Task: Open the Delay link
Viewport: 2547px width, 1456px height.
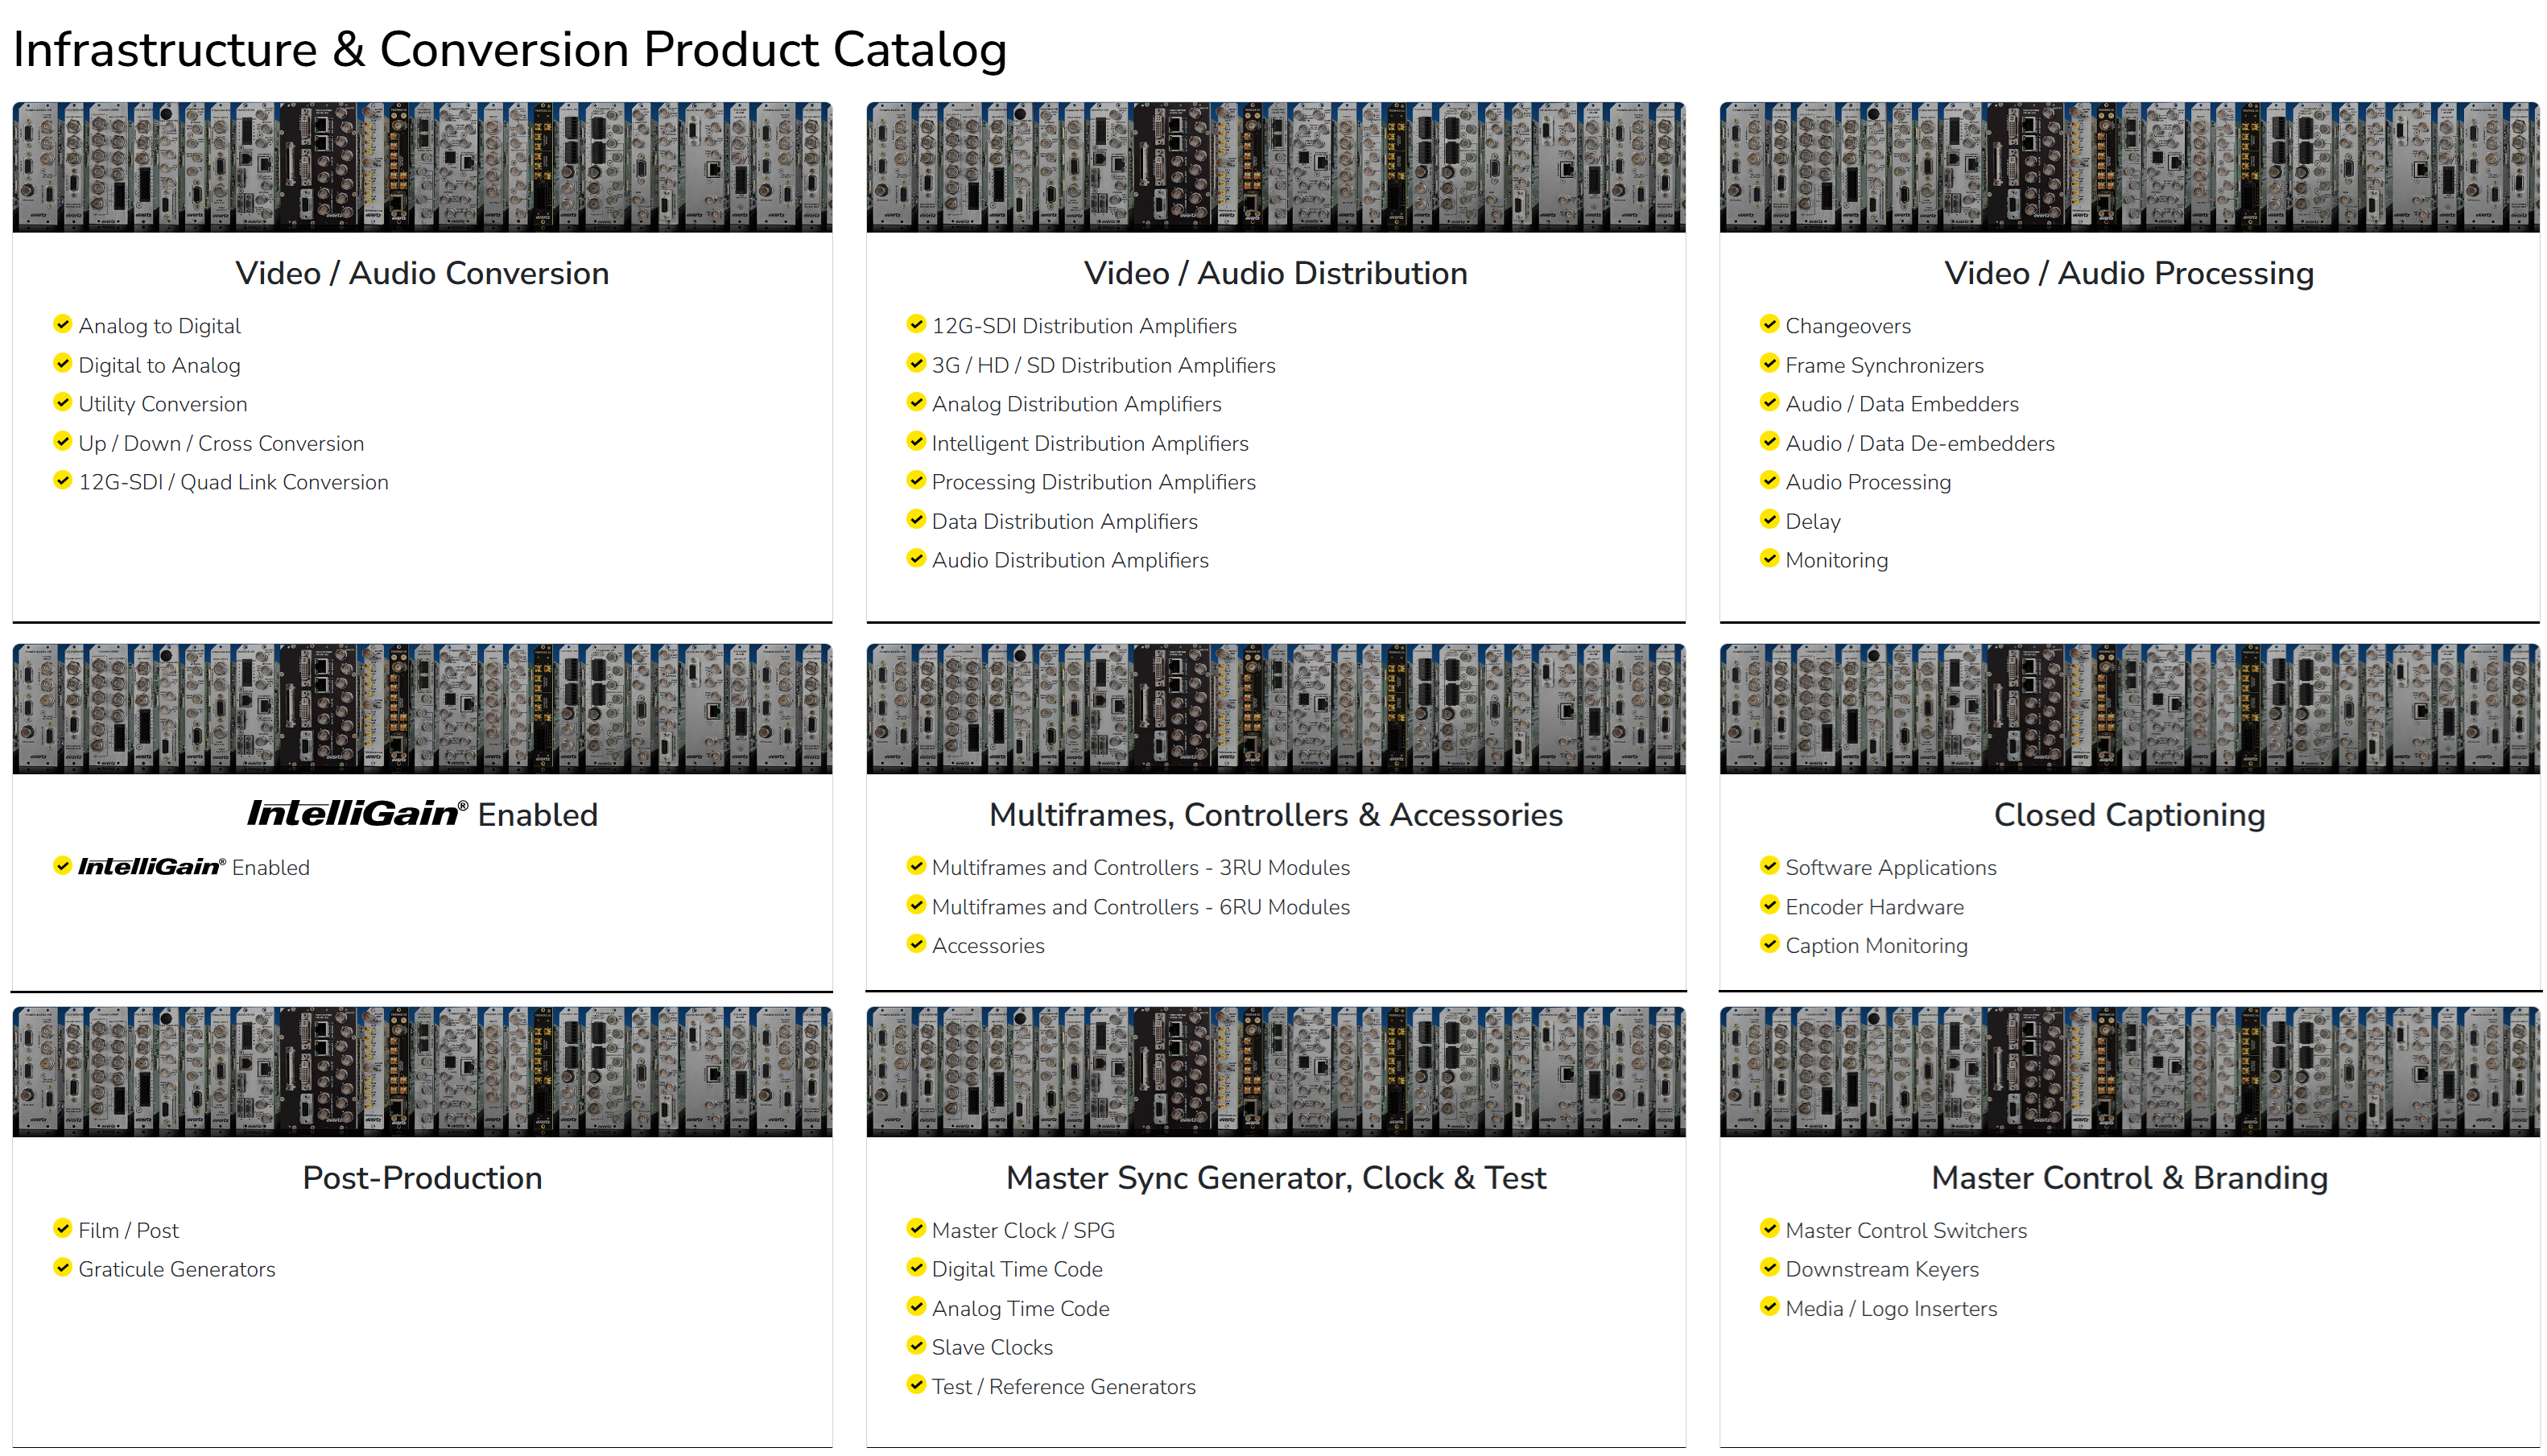Action: pyautogui.click(x=1812, y=521)
